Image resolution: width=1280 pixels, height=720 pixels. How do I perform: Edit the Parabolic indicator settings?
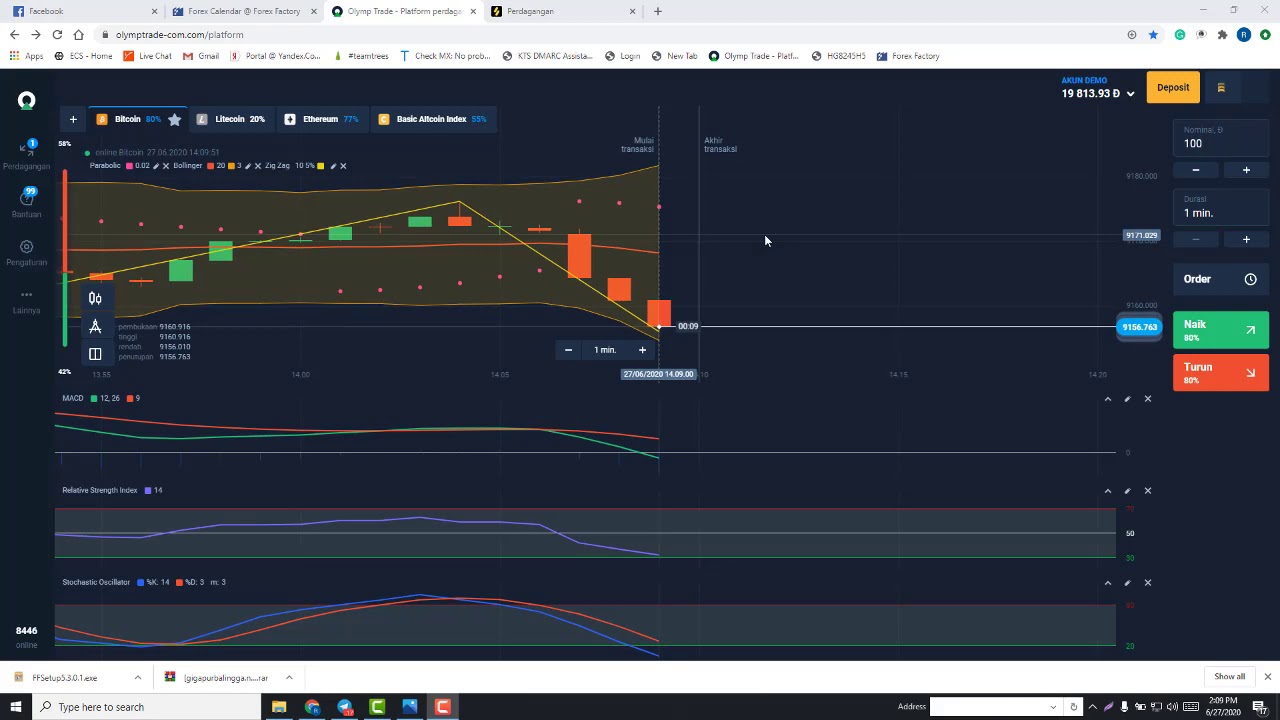pos(155,166)
